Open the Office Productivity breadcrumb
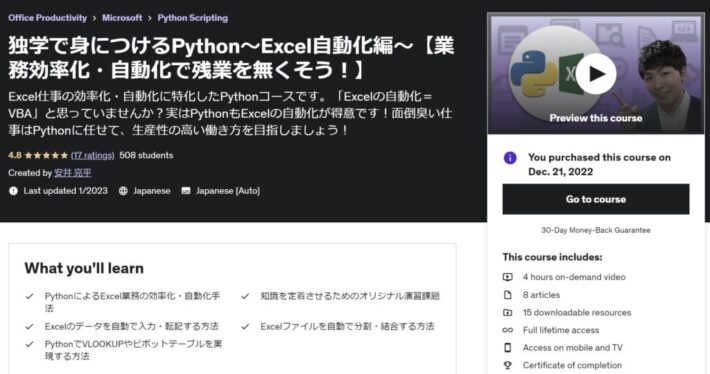The image size is (710, 374). click(x=47, y=18)
